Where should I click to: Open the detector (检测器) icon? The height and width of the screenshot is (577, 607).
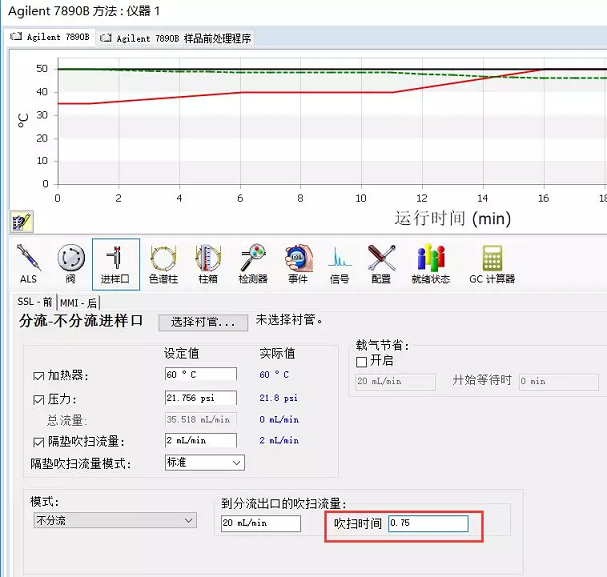coord(253,264)
